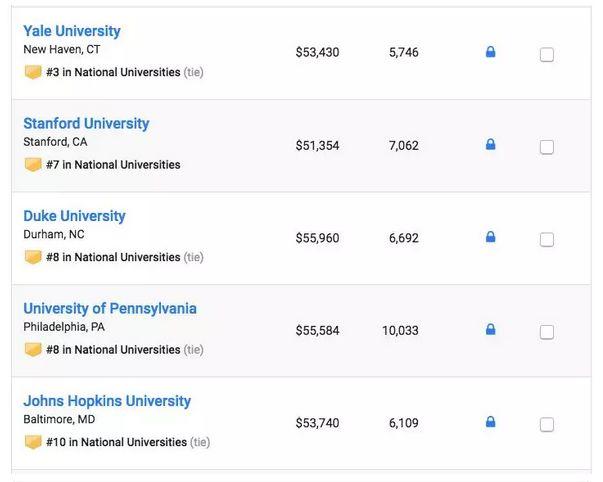
Task: Click the ranking badge icon under Duke University
Action: point(33,257)
